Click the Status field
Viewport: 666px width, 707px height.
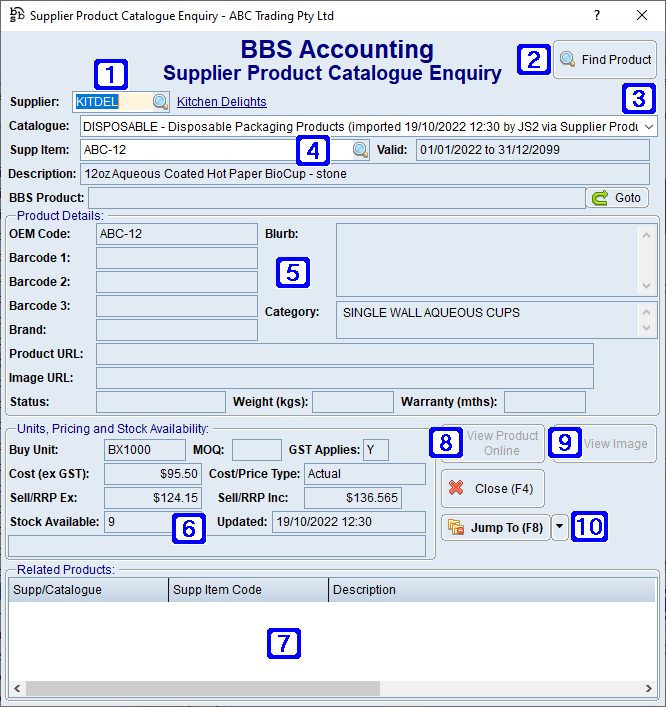[161, 402]
